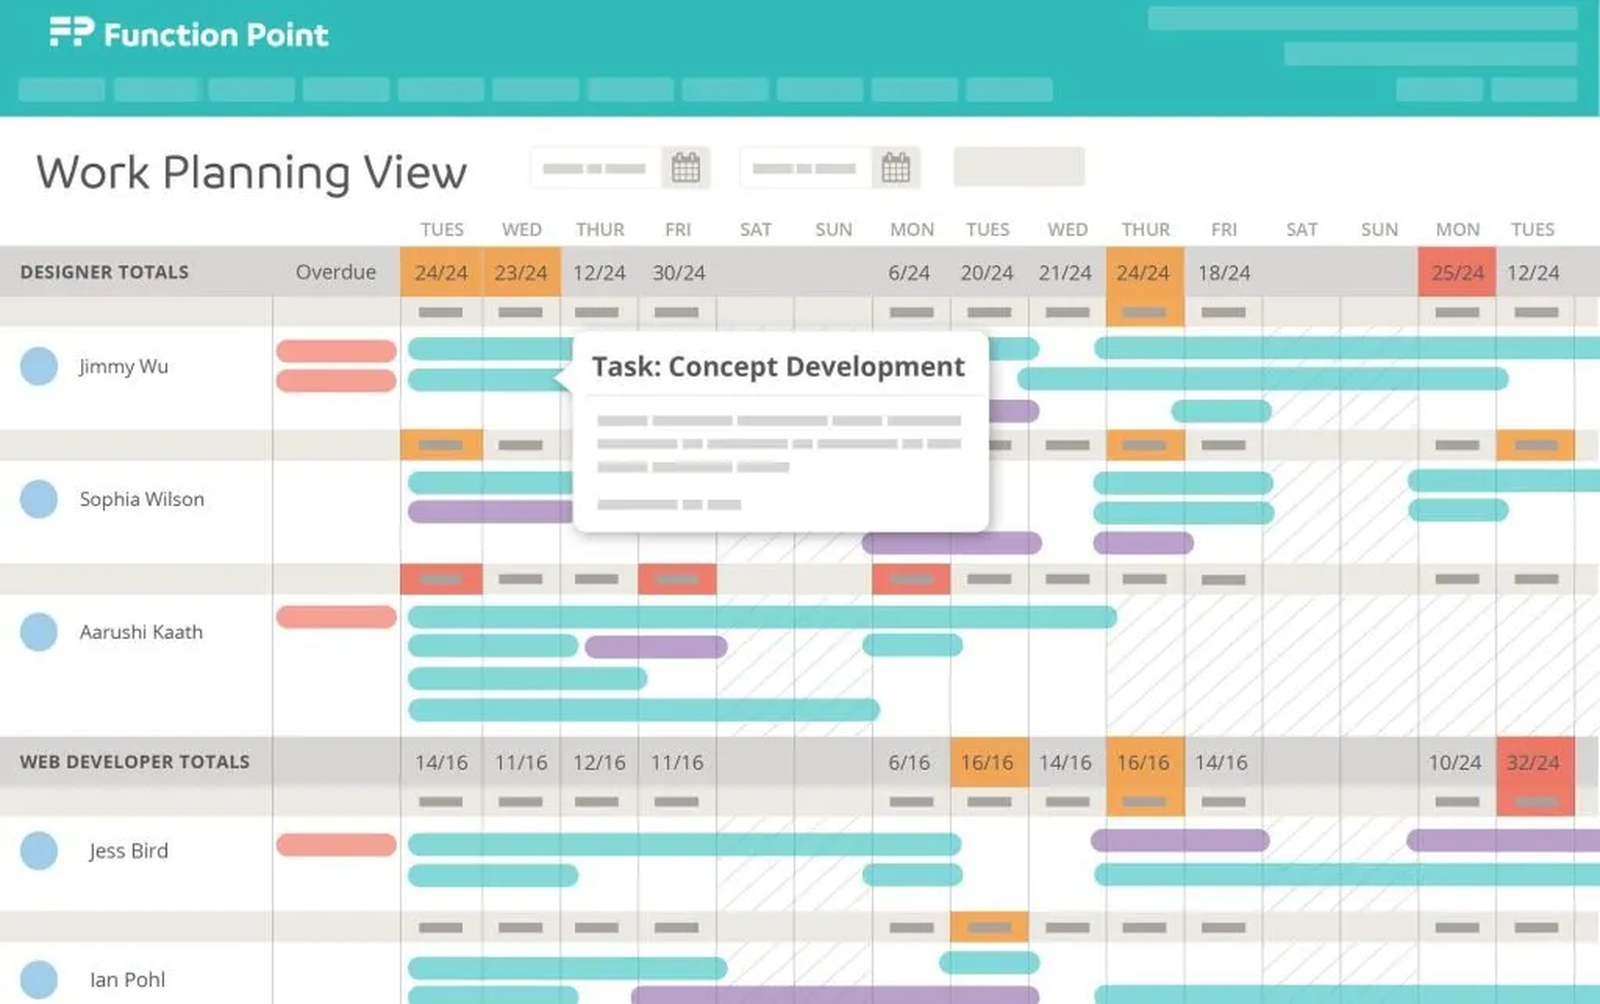Open the second date field's calendar icon

pos(896,168)
